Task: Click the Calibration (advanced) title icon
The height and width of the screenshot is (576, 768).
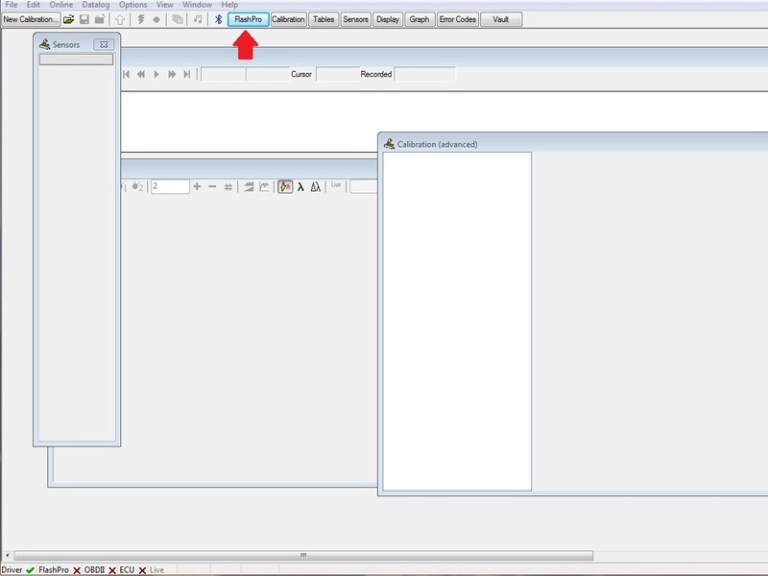Action: click(389, 144)
